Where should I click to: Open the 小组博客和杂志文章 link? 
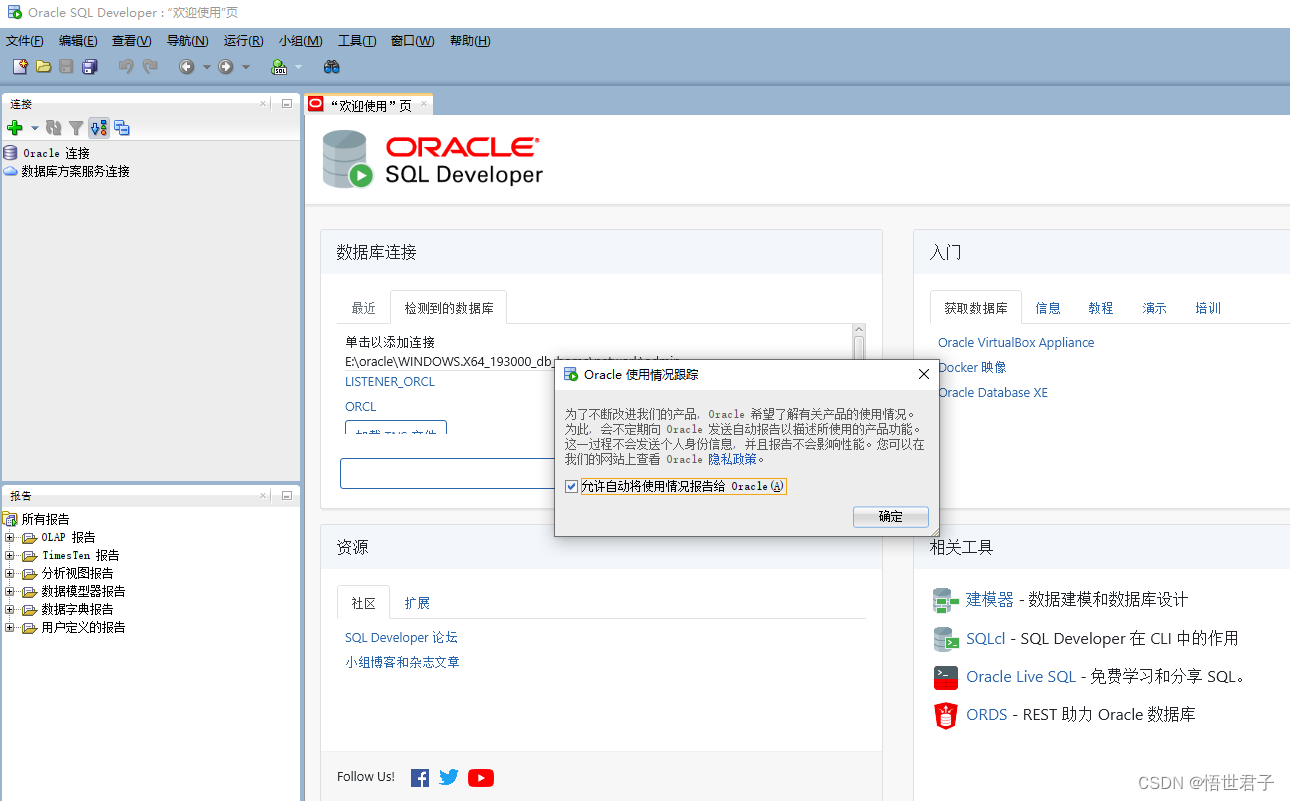pyautogui.click(x=402, y=662)
